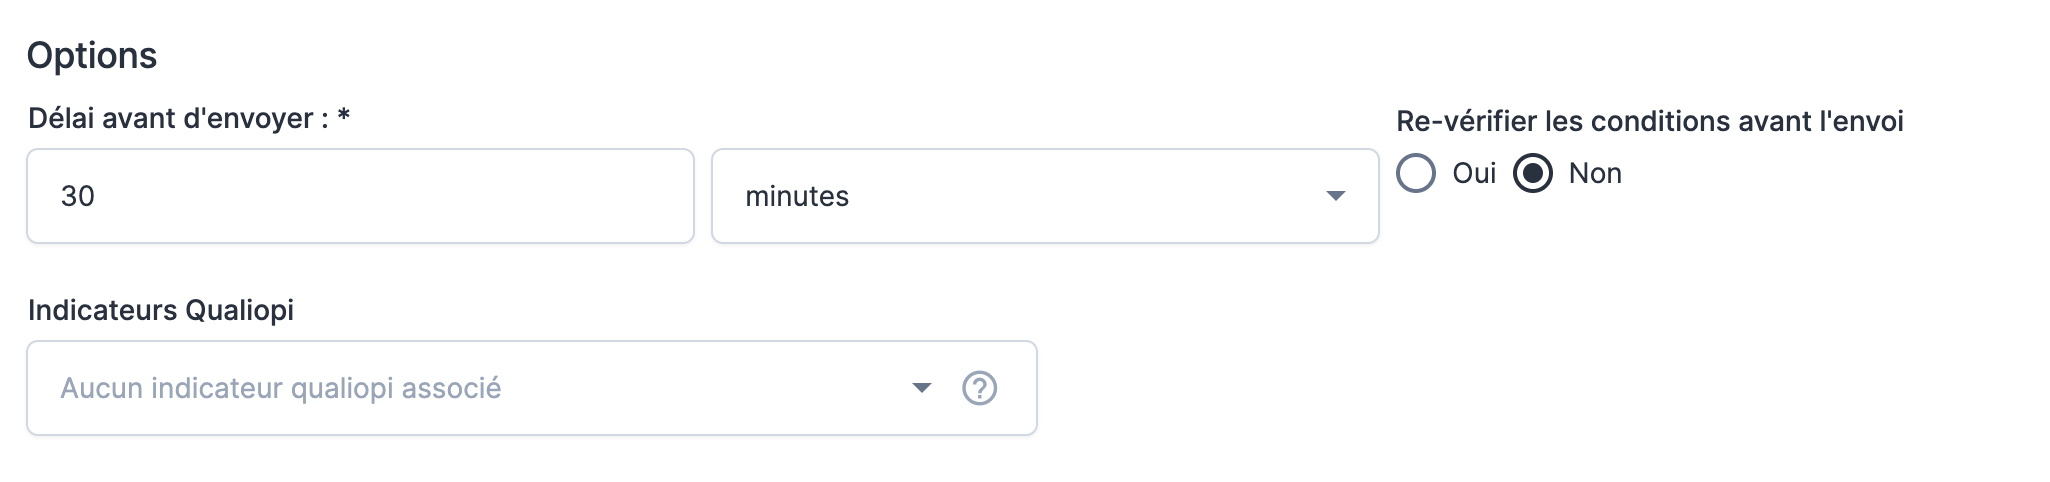Click the "Options" section heading
Viewport: 2050px width, 482px height.
pyautogui.click(x=92, y=55)
